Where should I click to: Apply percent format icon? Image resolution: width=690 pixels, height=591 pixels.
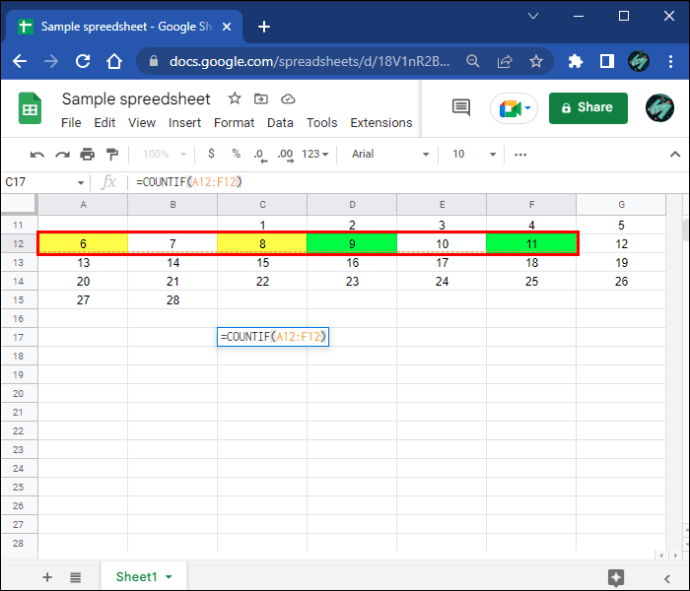point(236,154)
